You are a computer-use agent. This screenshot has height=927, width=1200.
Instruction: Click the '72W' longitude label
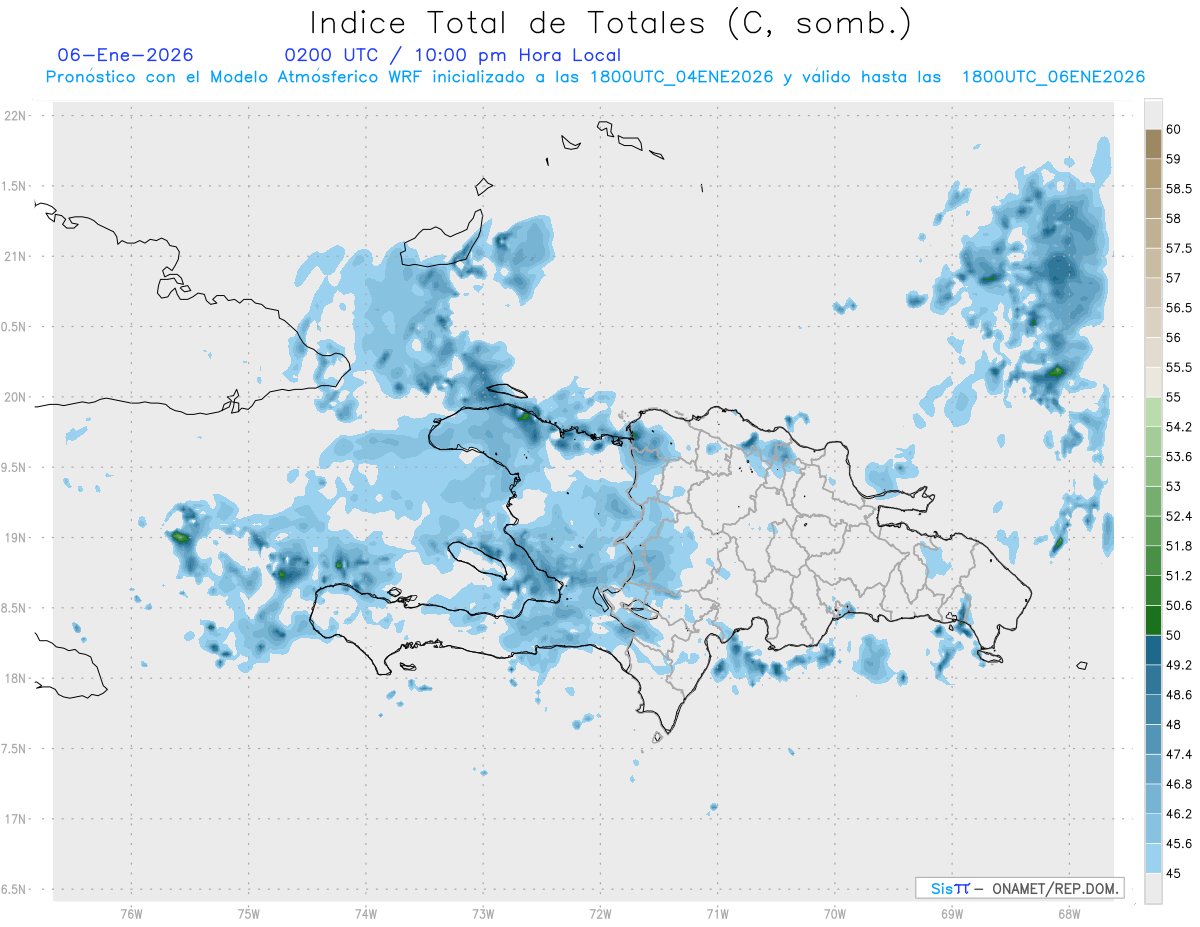pos(600,913)
